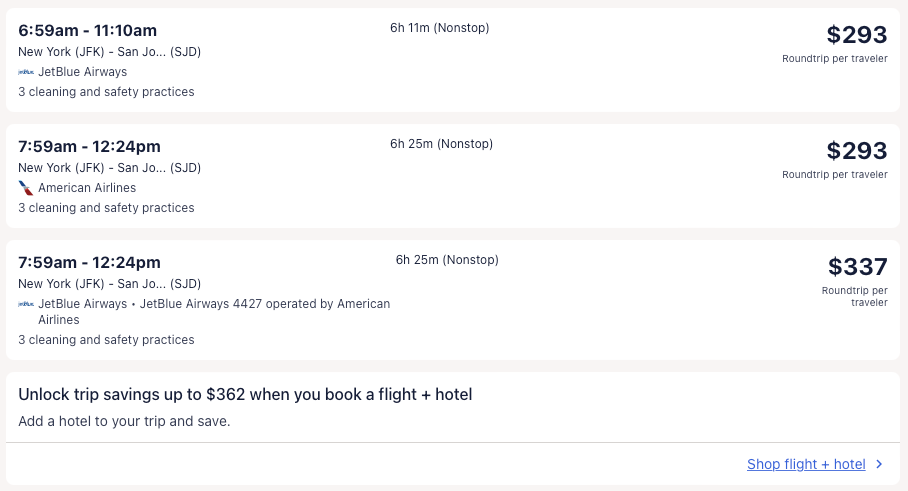The width and height of the screenshot is (908, 491).
Task: Click the American Airlines logo icon
Action: pos(26,188)
